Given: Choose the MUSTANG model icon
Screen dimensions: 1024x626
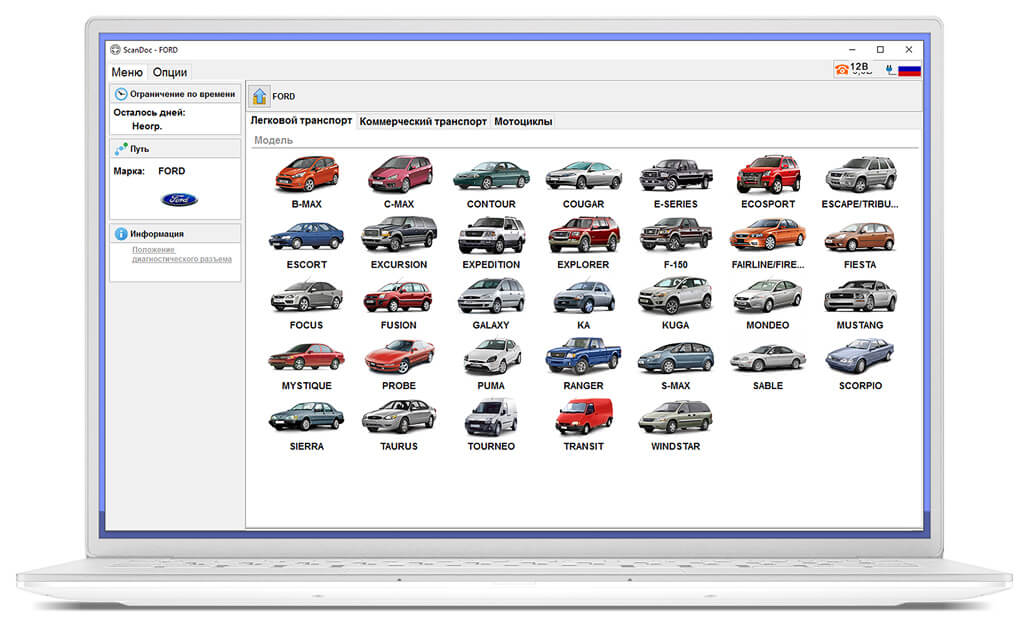Looking at the screenshot, I should (860, 295).
